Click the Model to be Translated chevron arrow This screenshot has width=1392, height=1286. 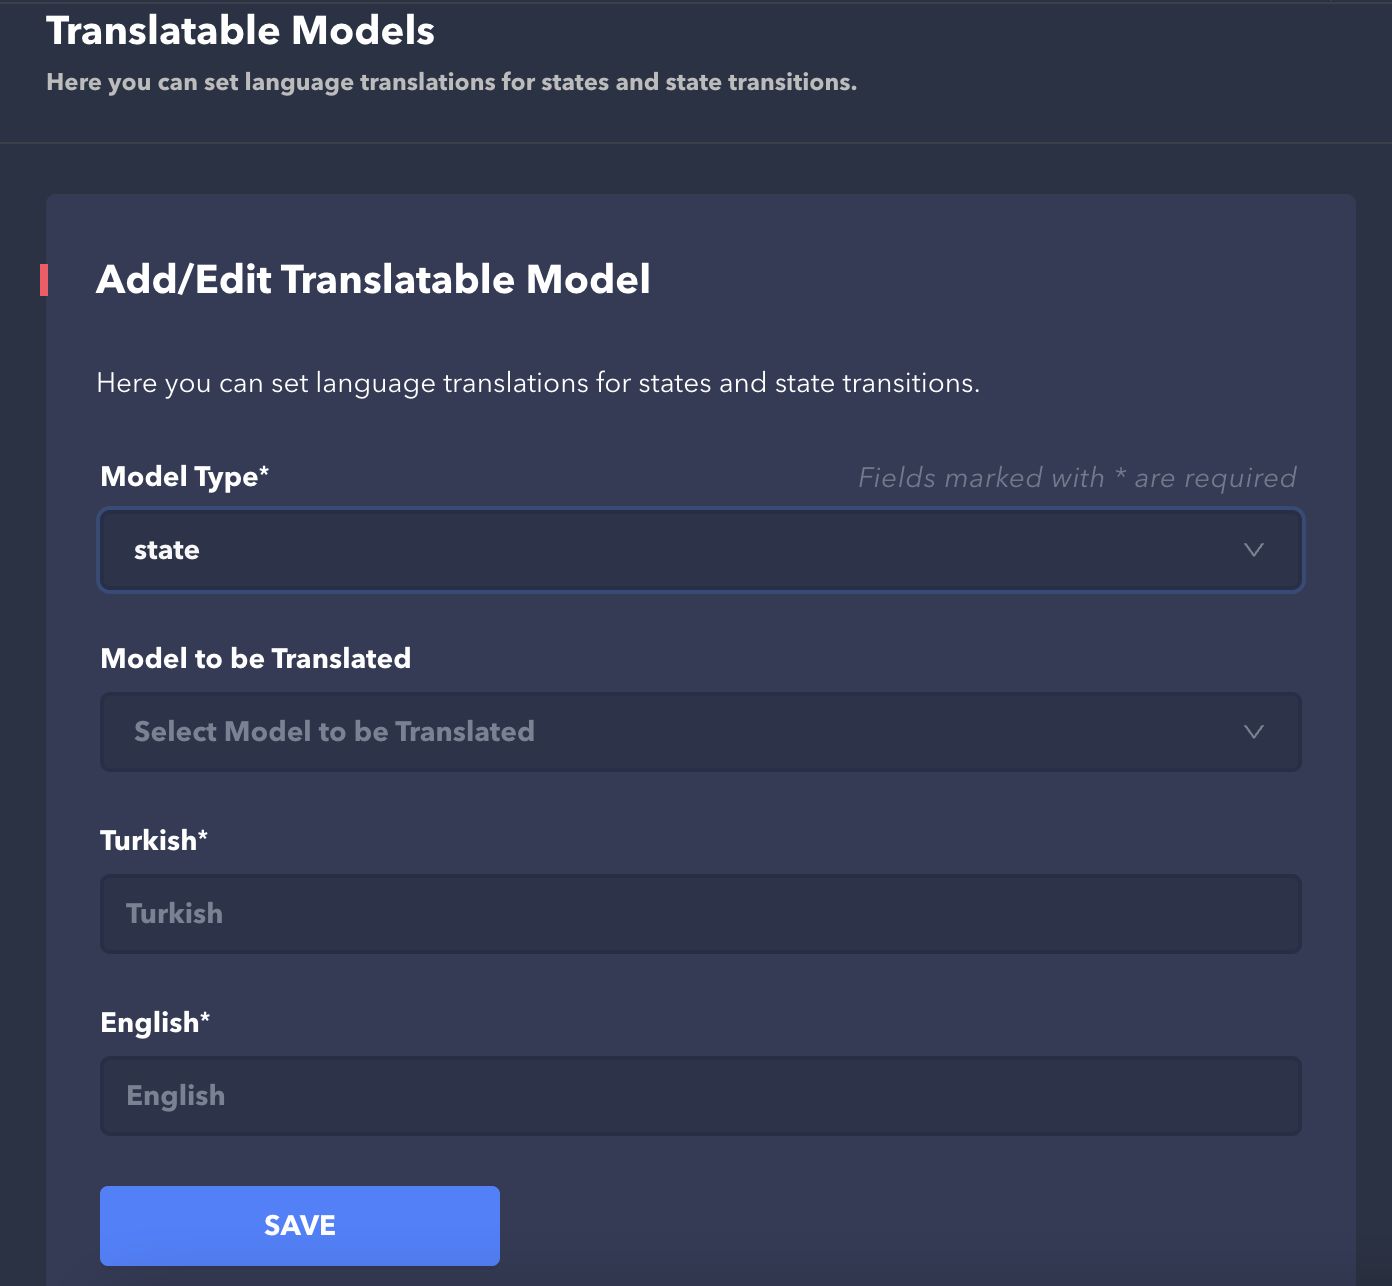tap(1253, 732)
